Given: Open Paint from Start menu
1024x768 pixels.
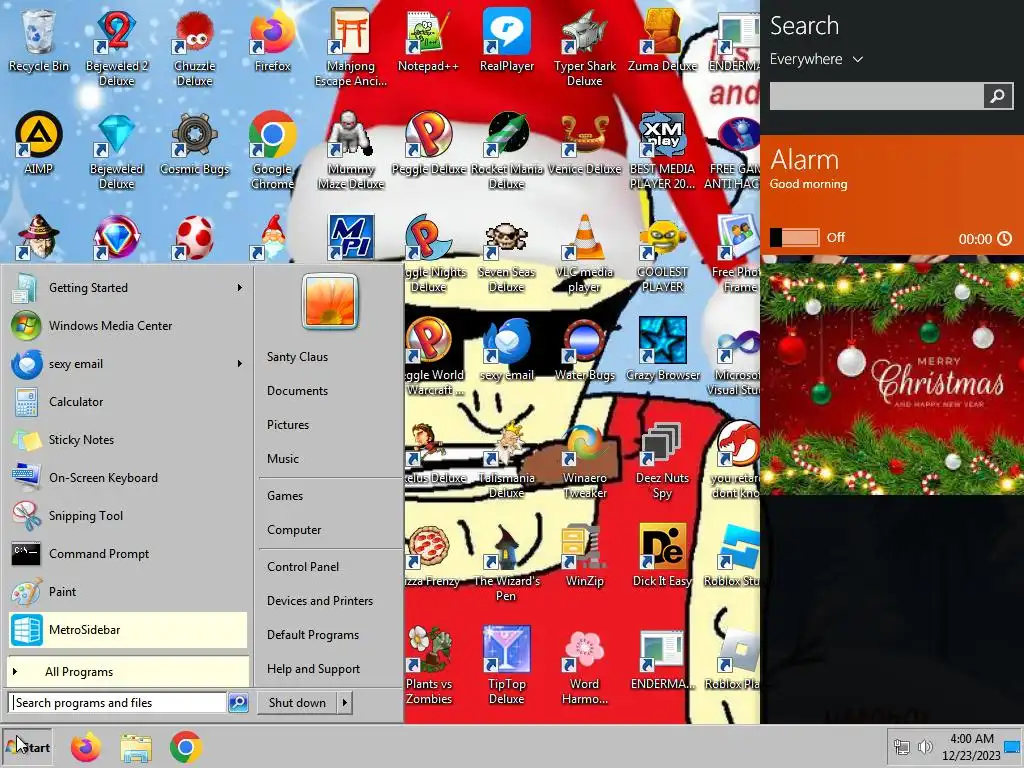Looking at the screenshot, I should pyautogui.click(x=128, y=592).
